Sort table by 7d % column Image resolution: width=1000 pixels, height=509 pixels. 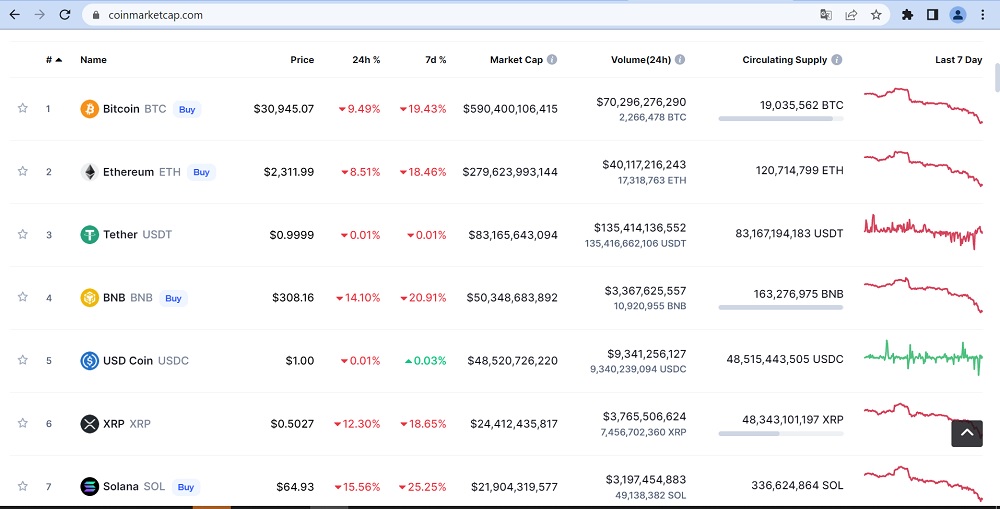click(x=436, y=60)
